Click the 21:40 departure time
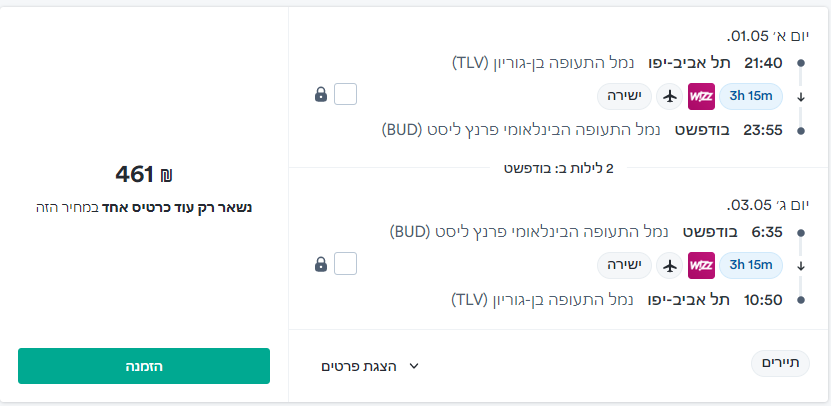 [763, 63]
